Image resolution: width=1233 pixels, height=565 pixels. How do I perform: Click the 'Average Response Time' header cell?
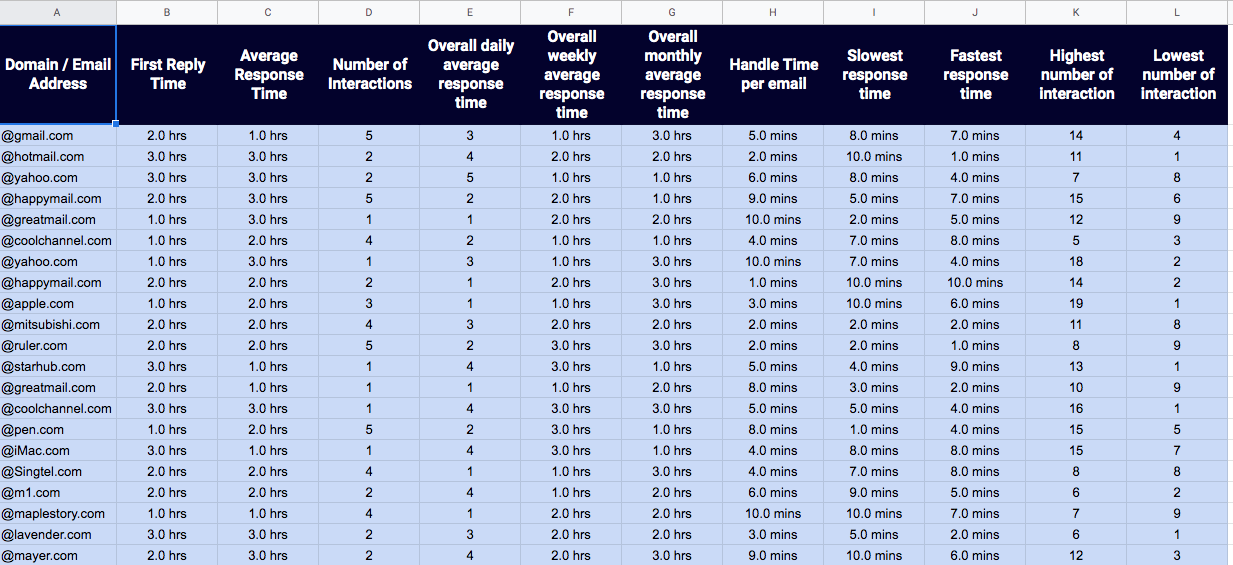[268, 74]
